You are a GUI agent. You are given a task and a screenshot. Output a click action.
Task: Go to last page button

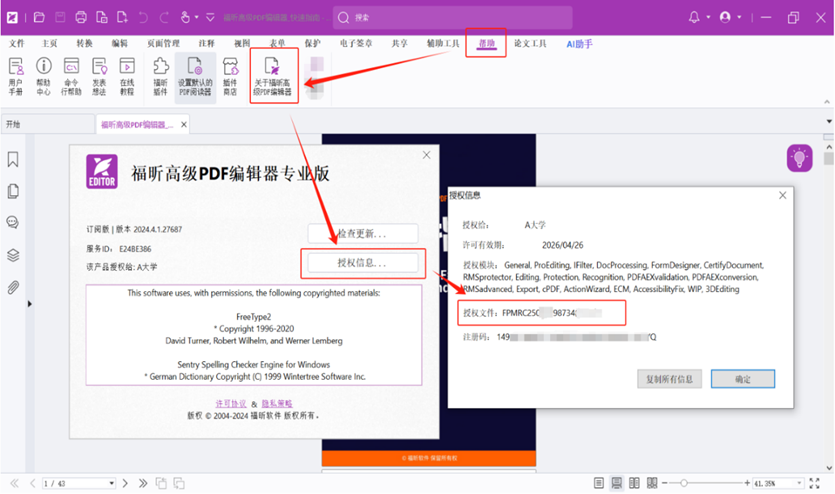[143, 483]
